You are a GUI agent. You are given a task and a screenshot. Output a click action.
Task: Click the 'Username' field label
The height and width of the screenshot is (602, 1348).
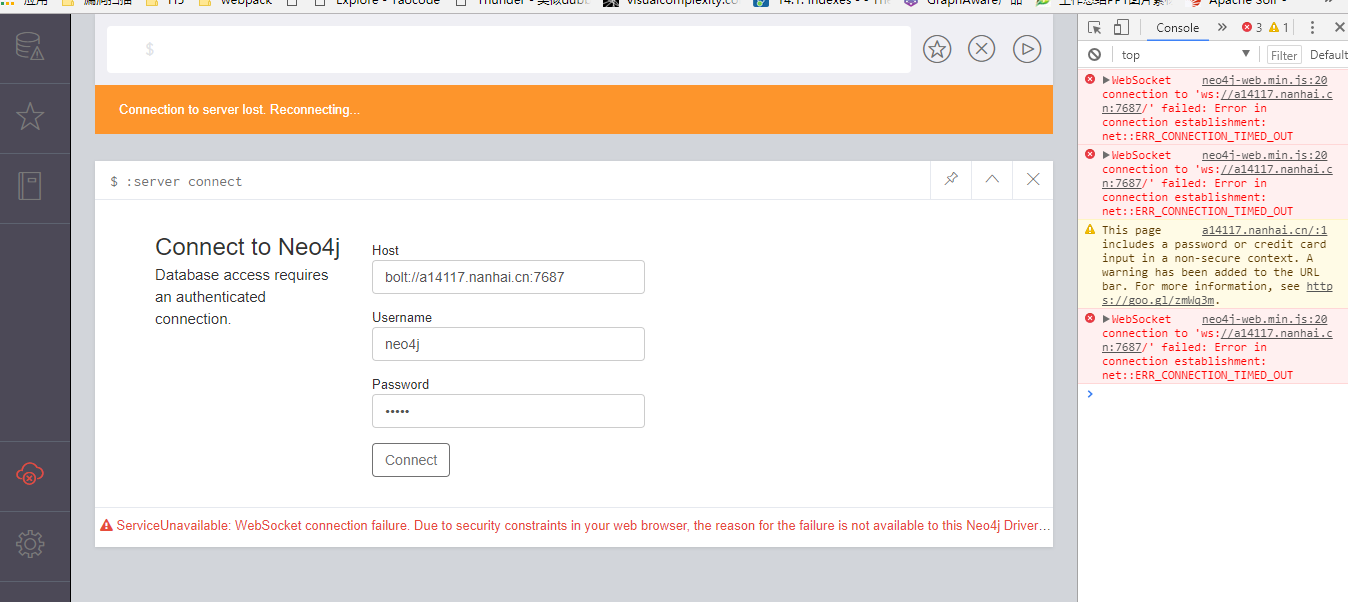pyautogui.click(x=402, y=317)
